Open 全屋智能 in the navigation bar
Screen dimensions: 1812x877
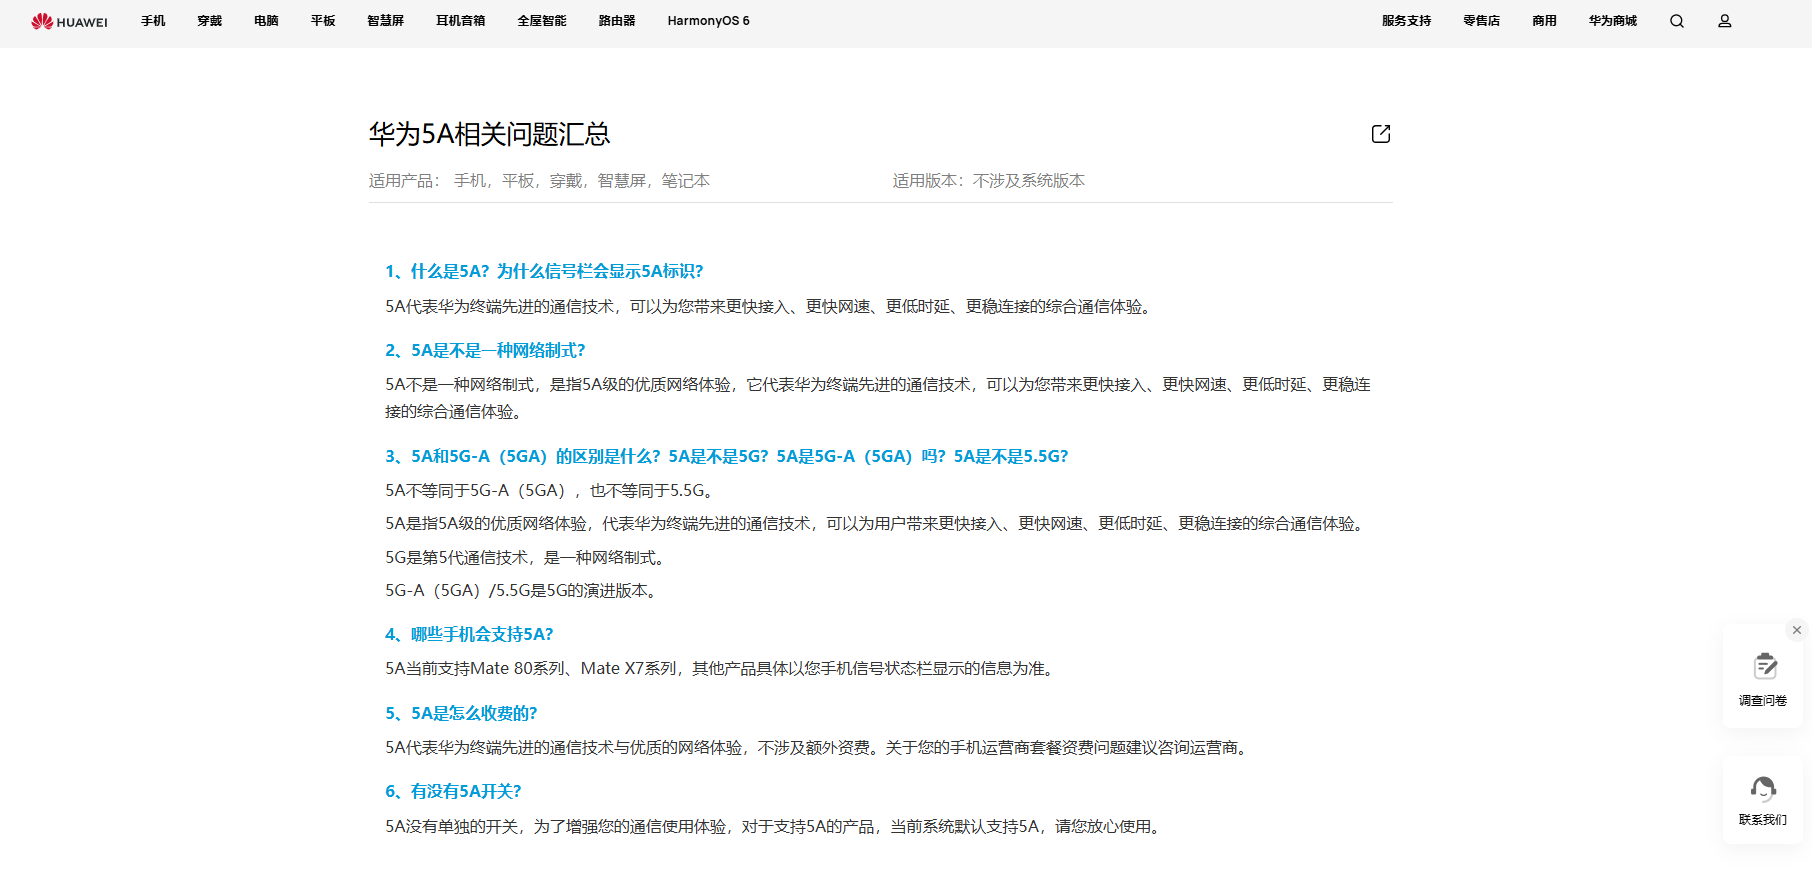coord(542,21)
